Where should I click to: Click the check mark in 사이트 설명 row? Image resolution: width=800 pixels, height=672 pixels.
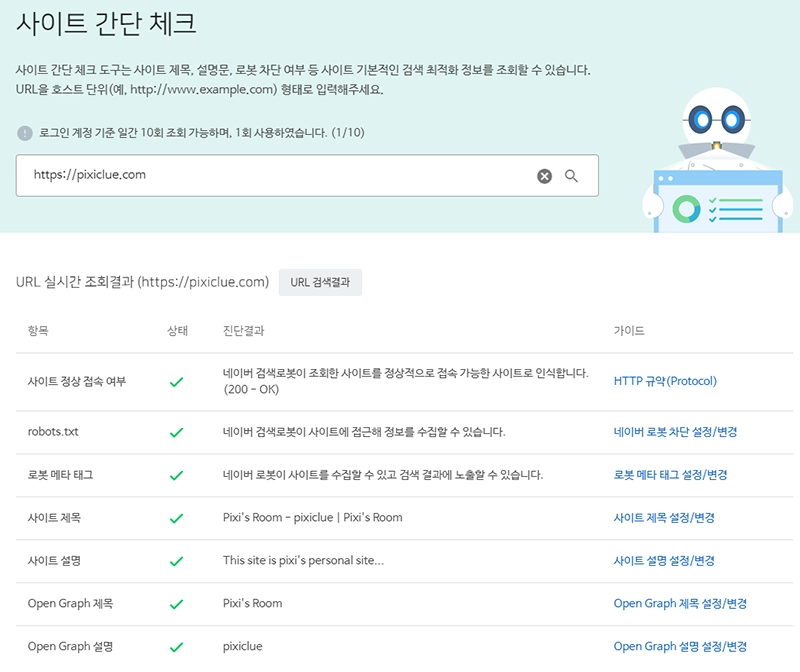click(177, 561)
